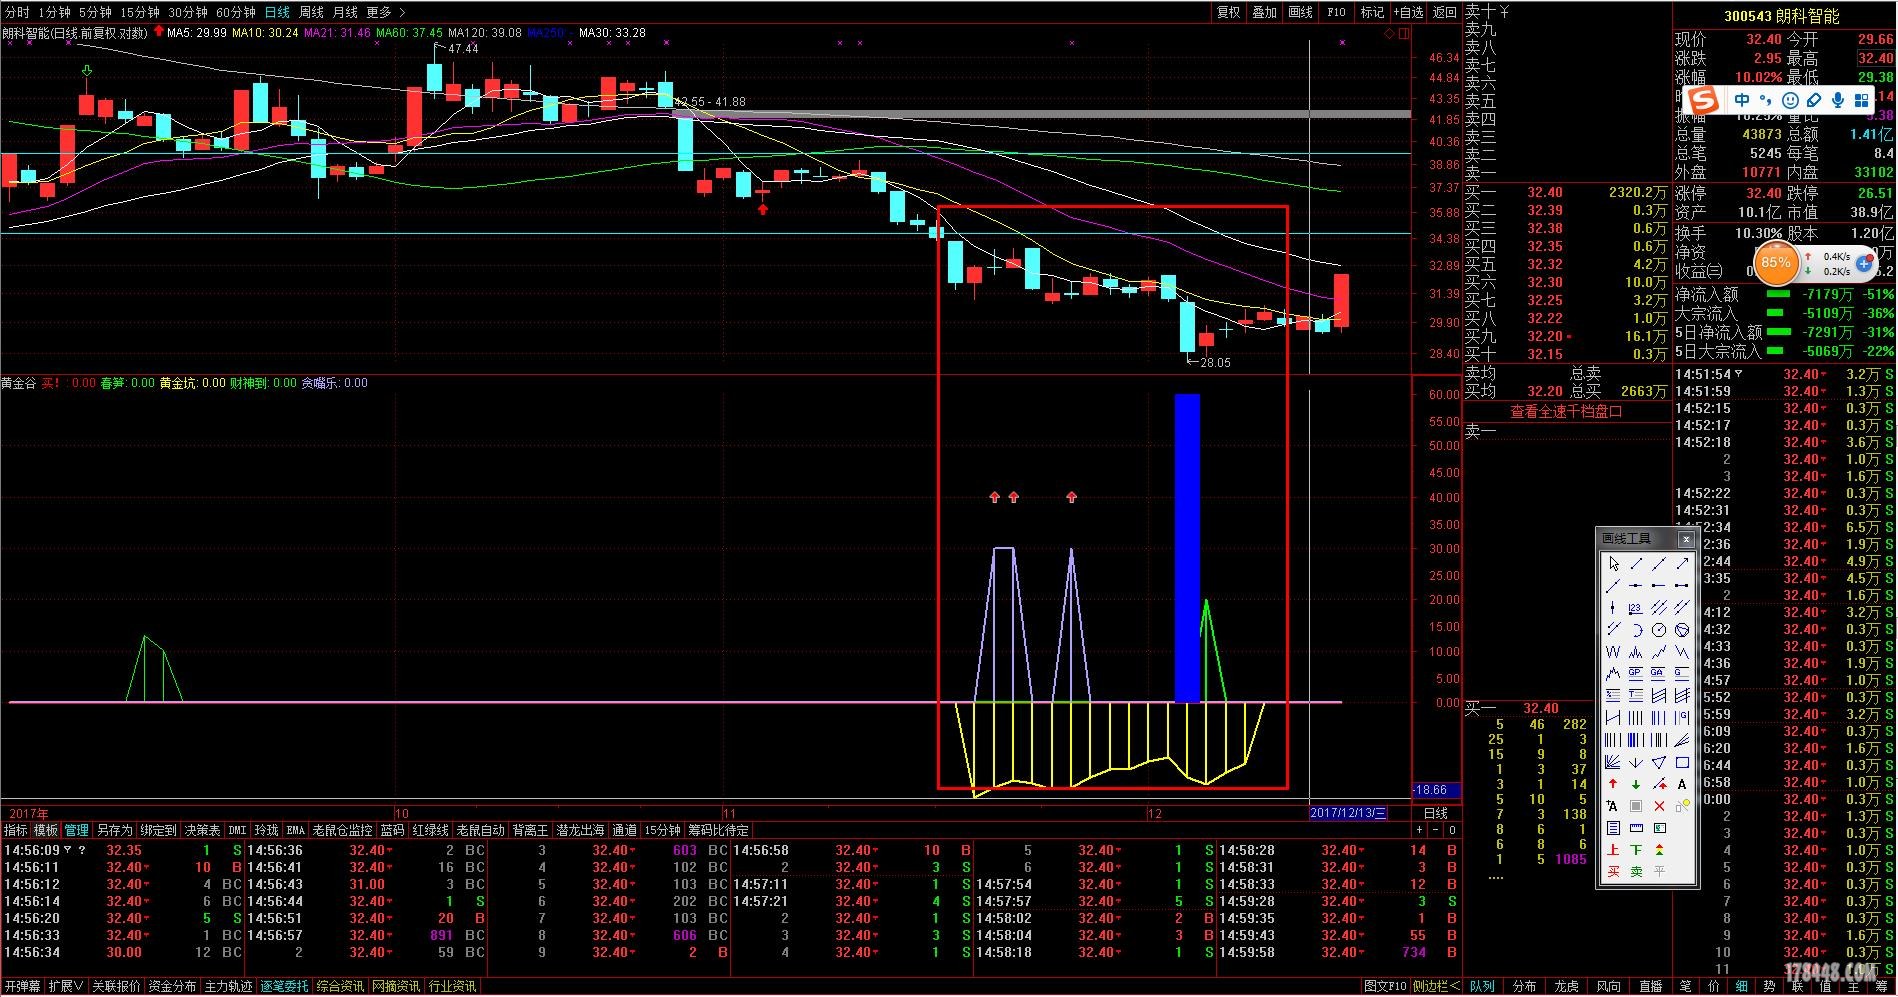Screen dimensions: 1898x997
Task: Select the DMI indicator tab
Action: click(x=237, y=830)
